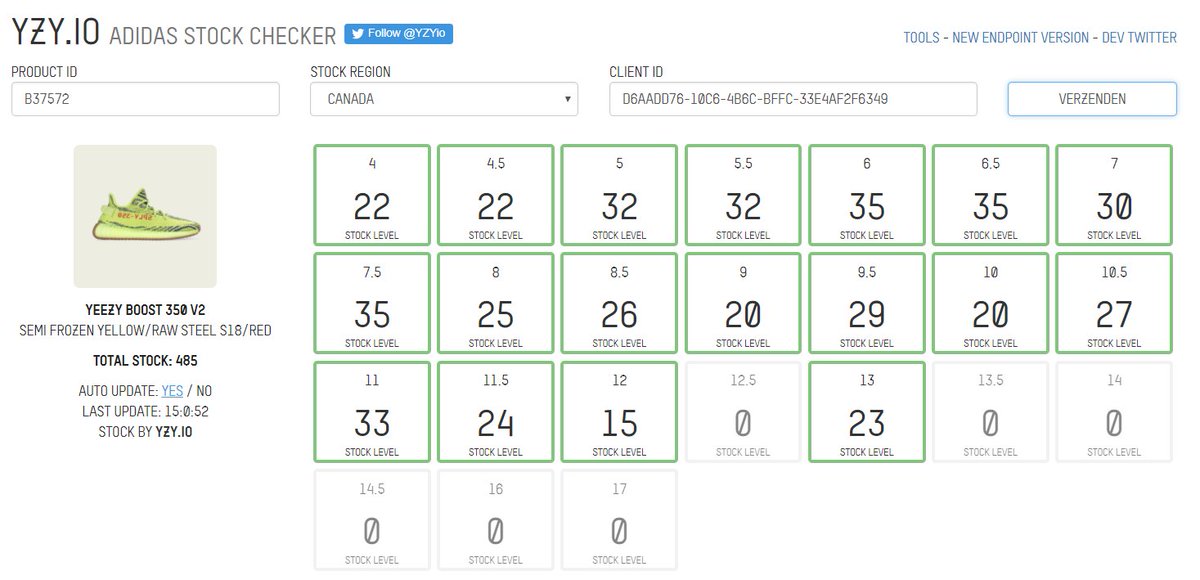Select the size 12 stock tile
The height and width of the screenshot is (580, 1200).
coord(620,412)
